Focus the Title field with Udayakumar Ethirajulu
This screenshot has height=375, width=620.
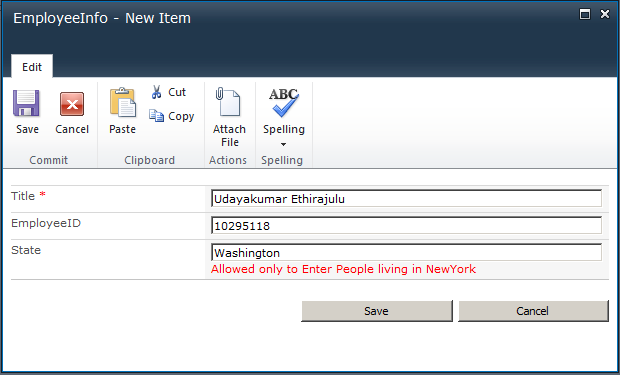406,199
